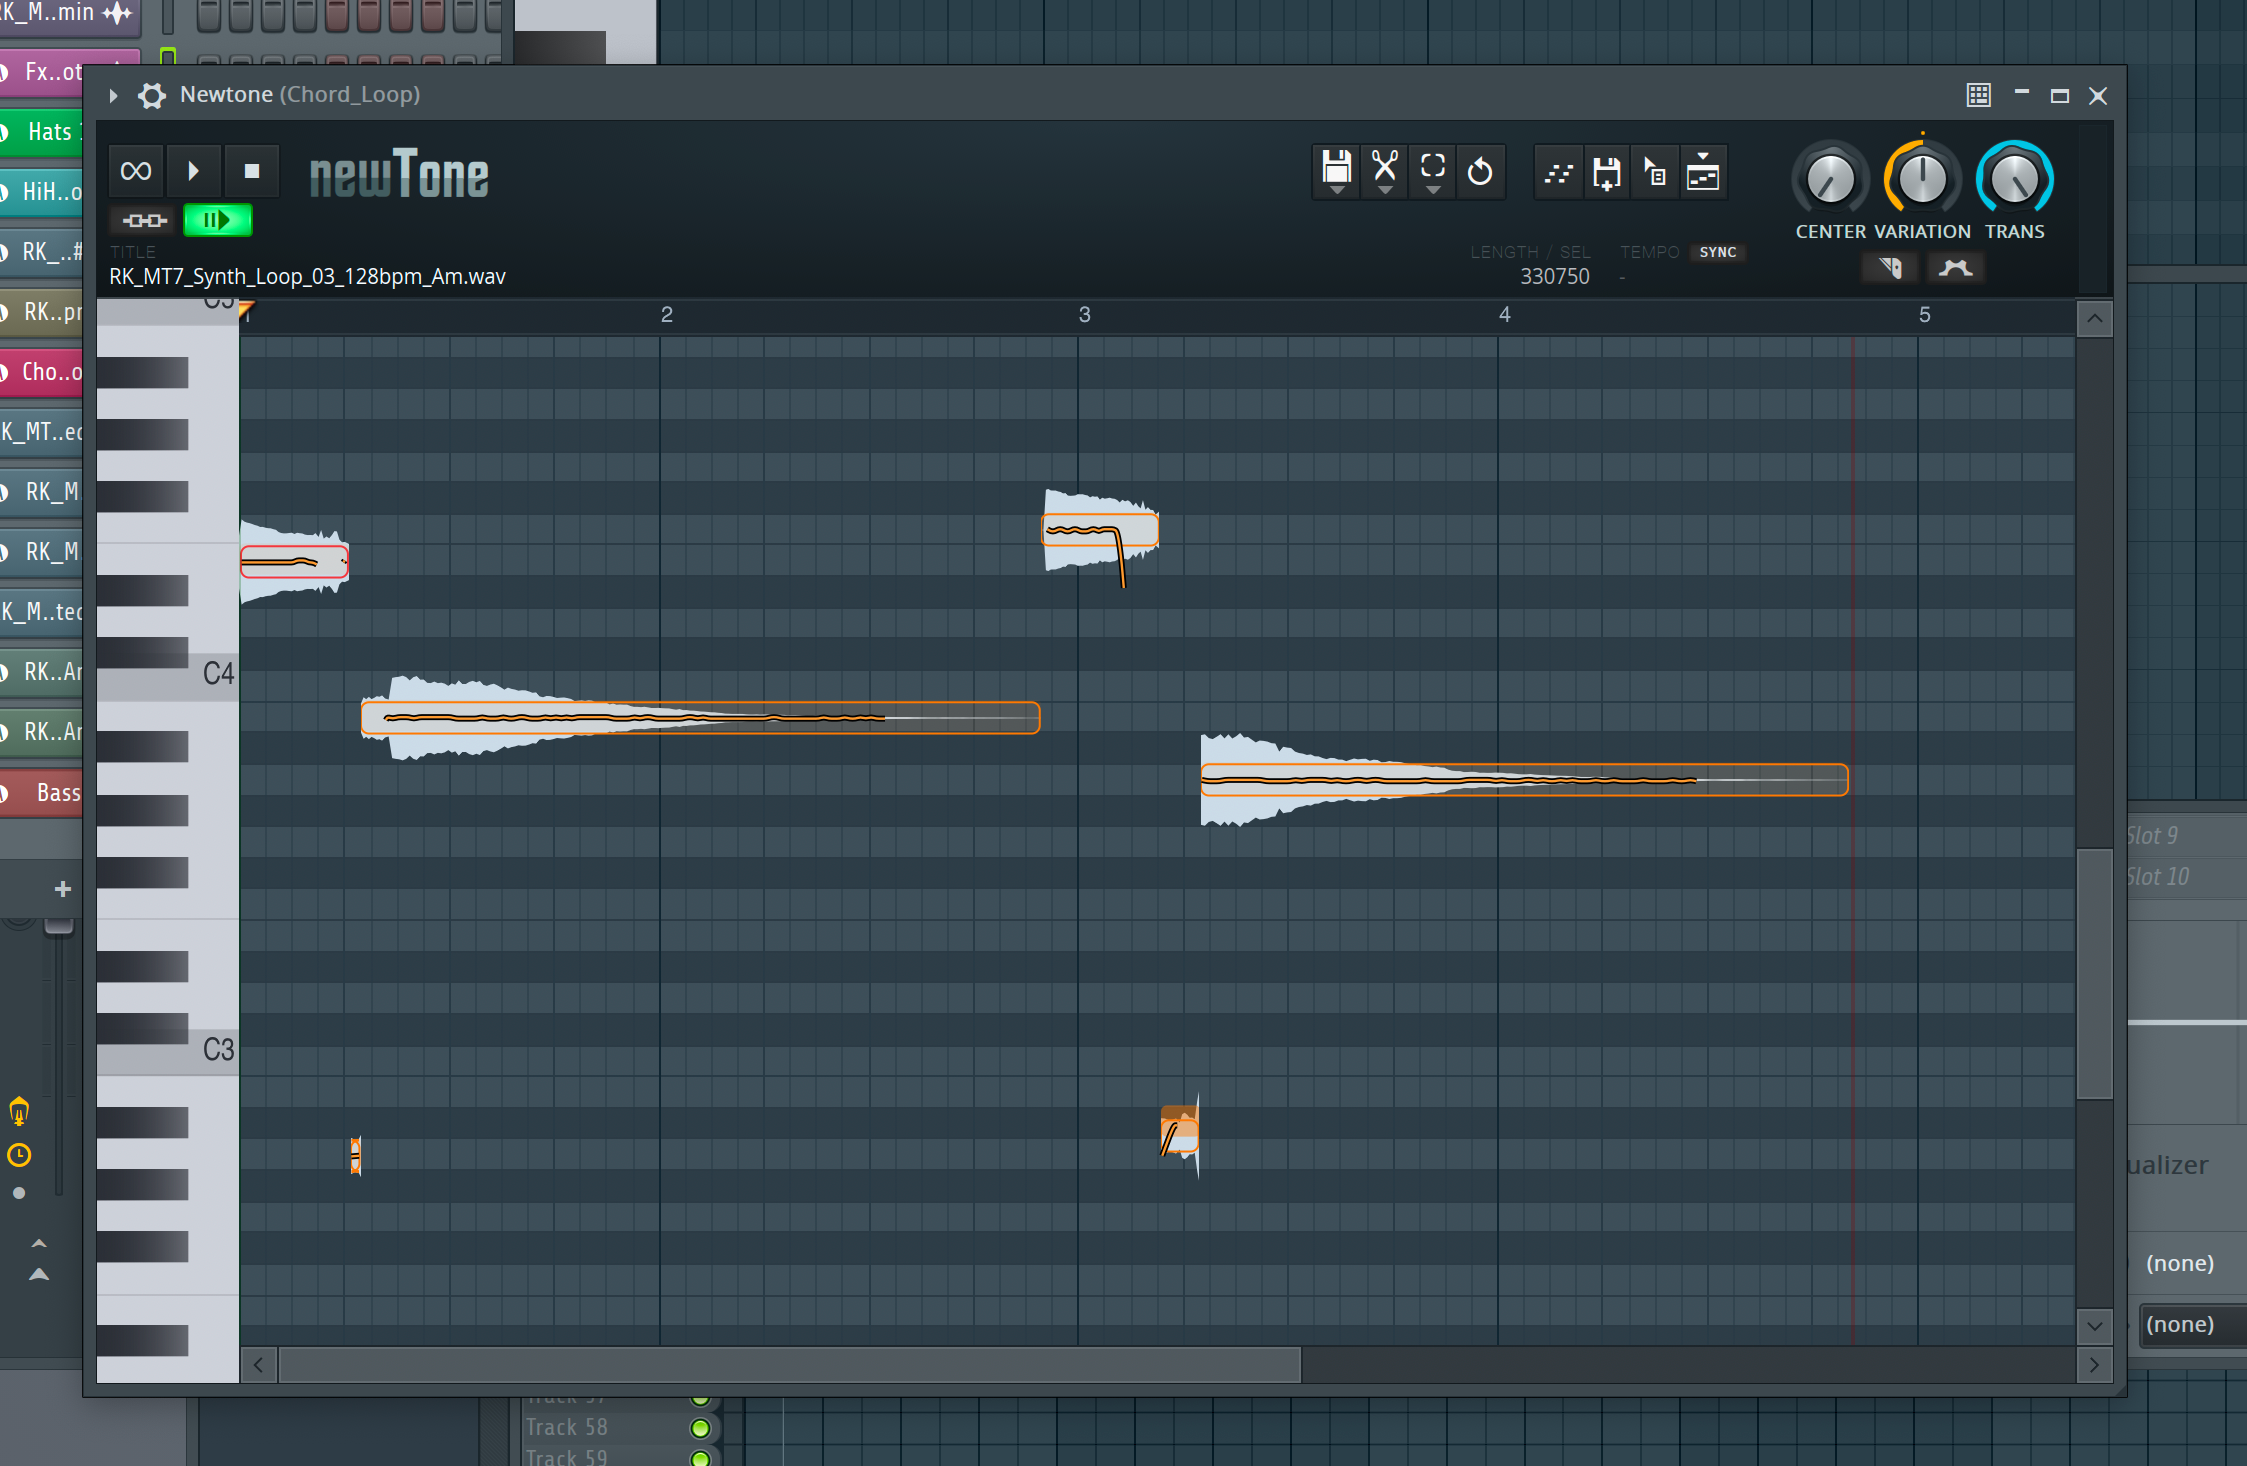Click the slice mode knife icon
This screenshot has height=1466, width=2247.
pyautogui.click(x=1890, y=268)
